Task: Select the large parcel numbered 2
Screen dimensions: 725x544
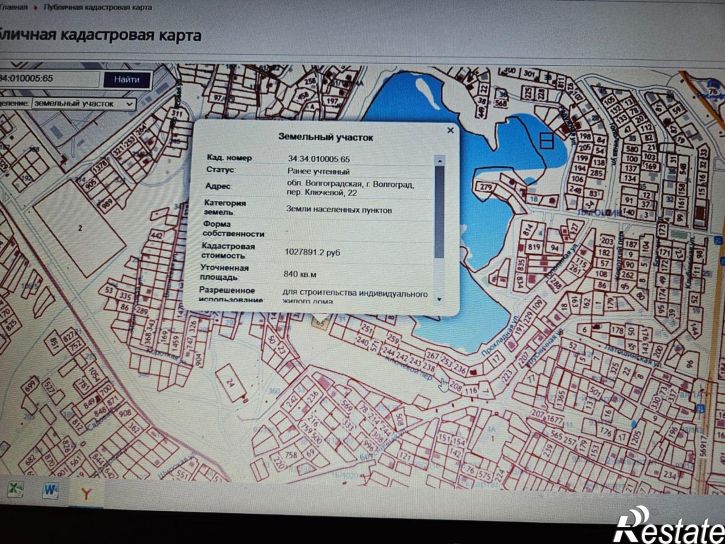Action: (80, 228)
